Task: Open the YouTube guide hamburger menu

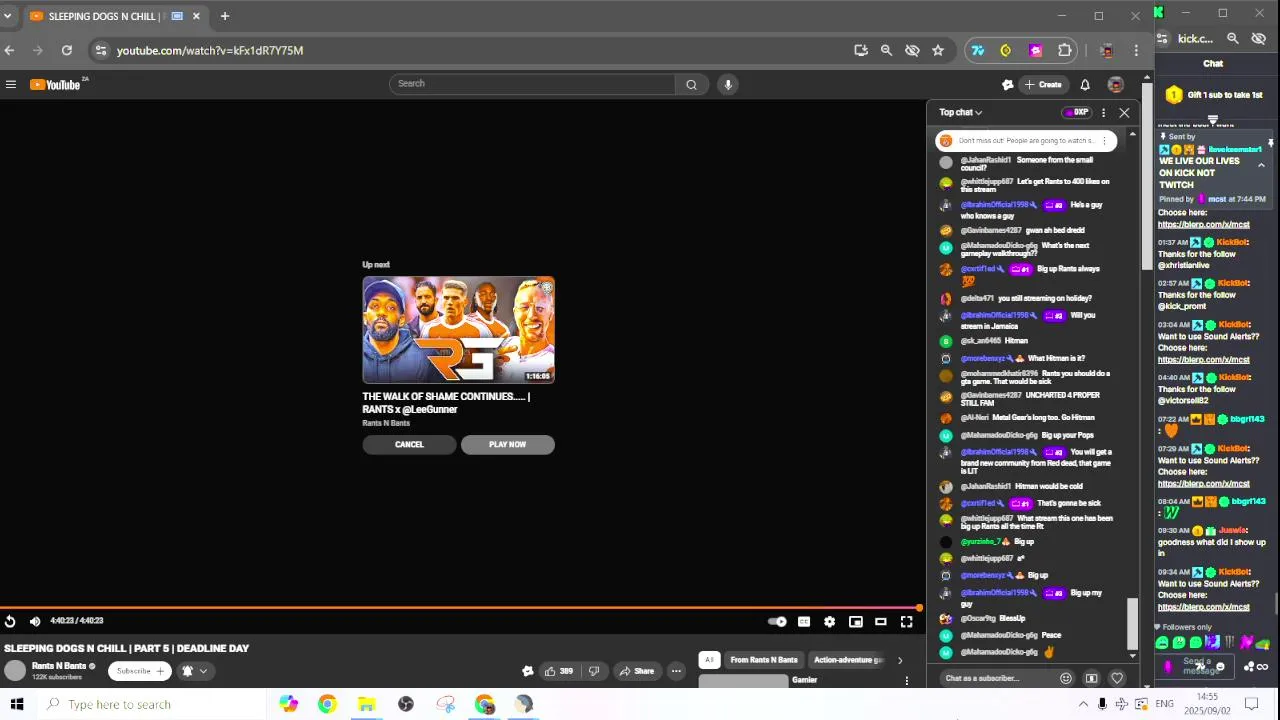Action: pyautogui.click(x=11, y=85)
